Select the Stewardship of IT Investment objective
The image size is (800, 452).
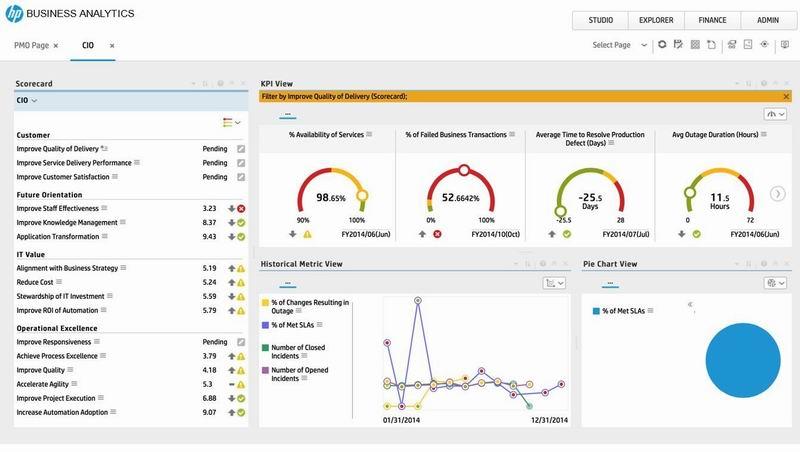60,296
